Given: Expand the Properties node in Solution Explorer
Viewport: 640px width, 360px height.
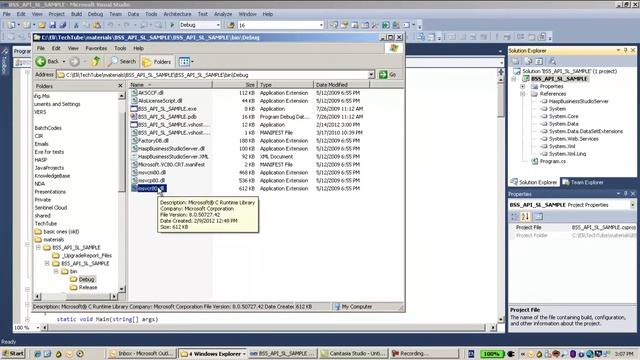Looking at the screenshot, I should click(x=522, y=87).
